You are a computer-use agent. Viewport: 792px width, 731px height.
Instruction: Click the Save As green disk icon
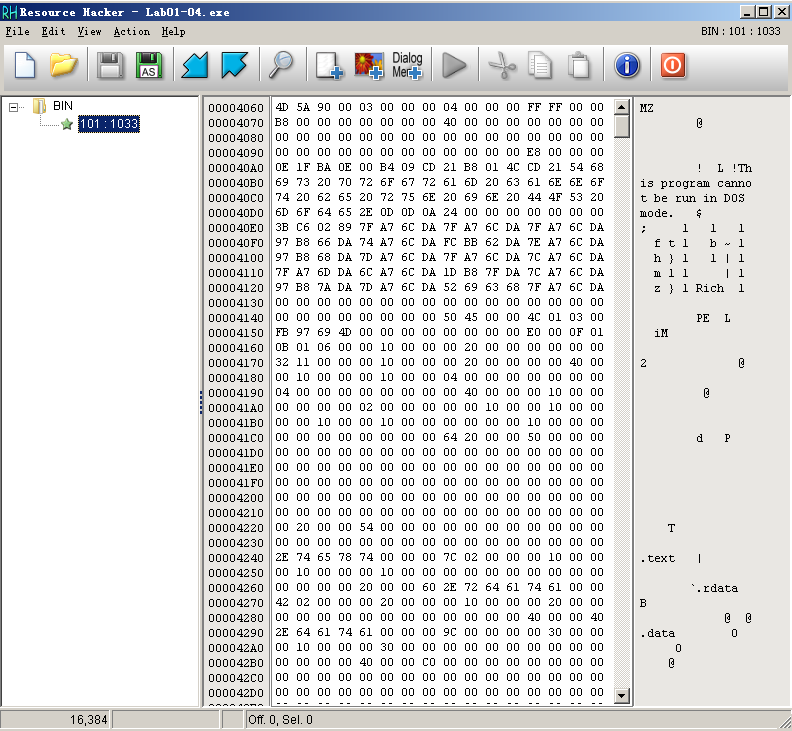(x=149, y=65)
